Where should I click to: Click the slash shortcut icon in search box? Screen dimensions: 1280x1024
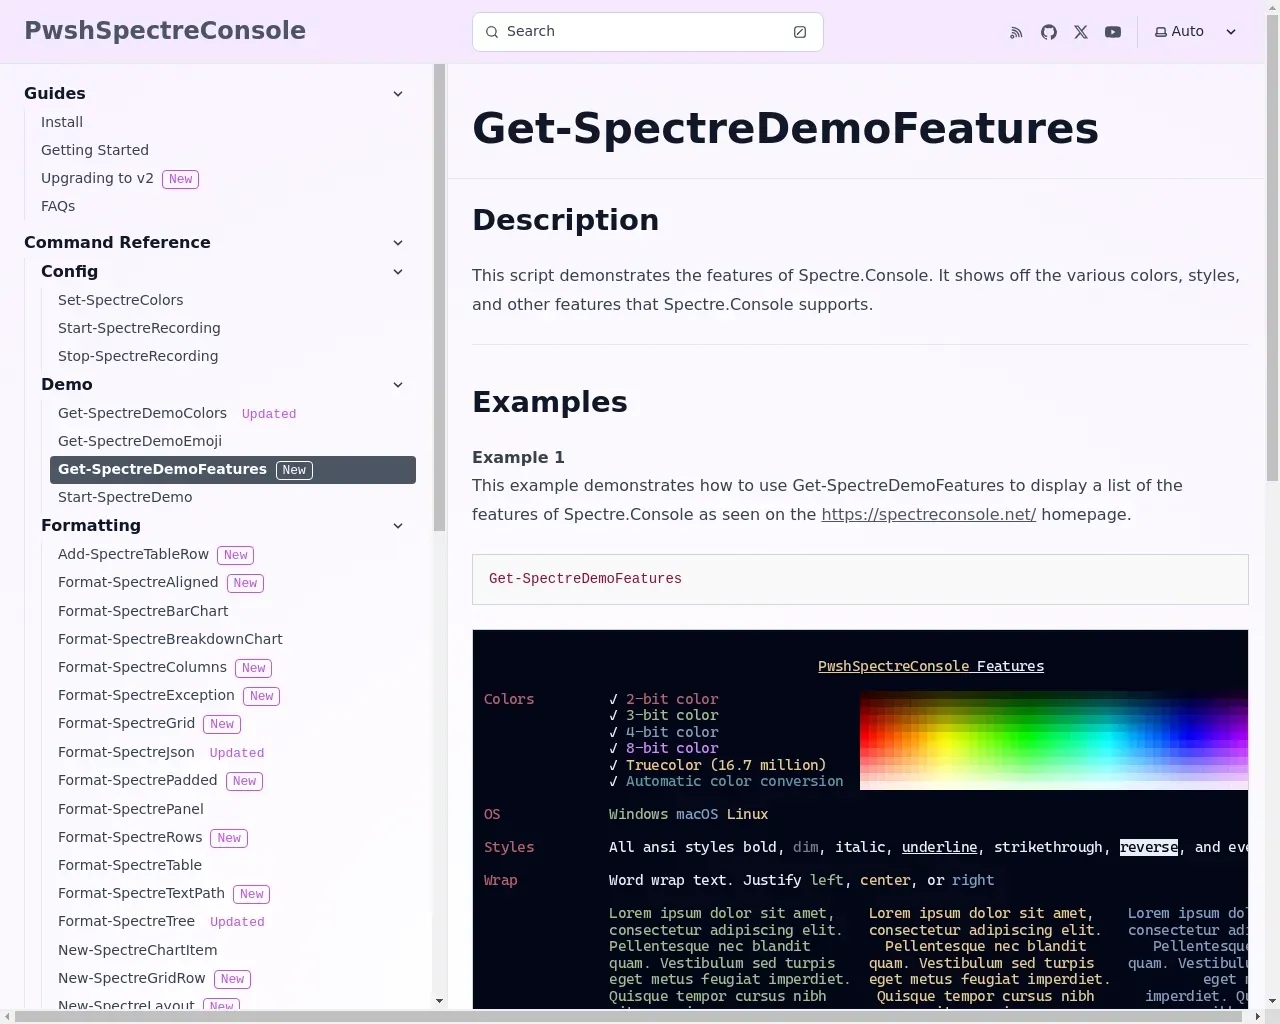click(x=800, y=32)
